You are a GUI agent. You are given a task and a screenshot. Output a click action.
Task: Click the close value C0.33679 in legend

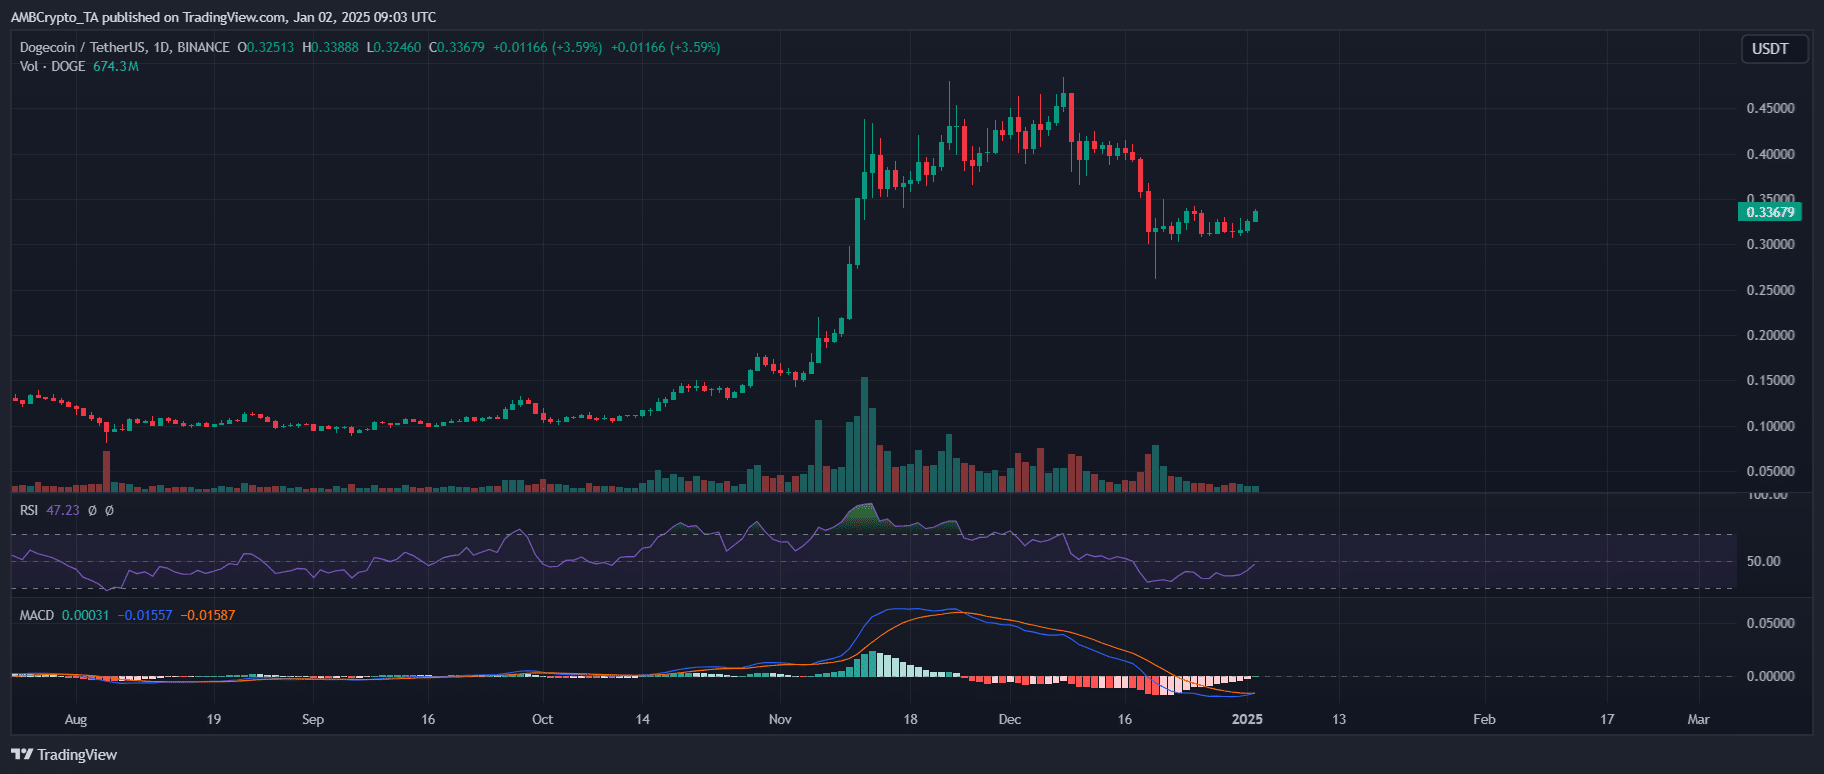(457, 47)
